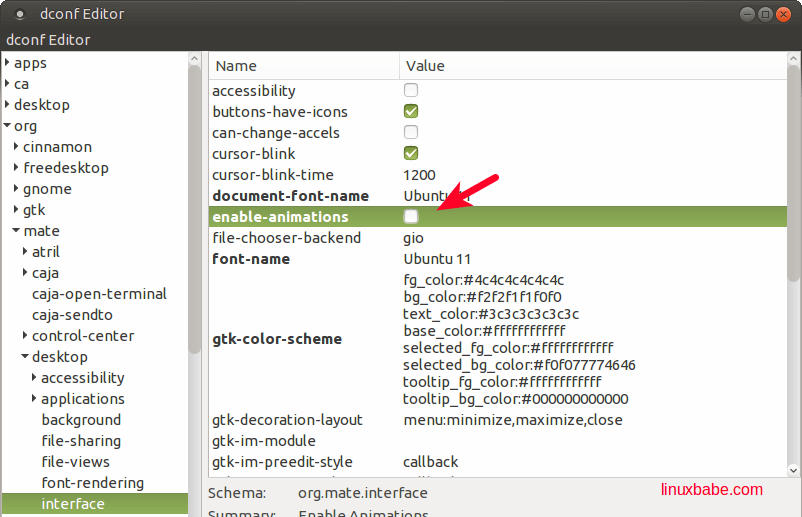Select the gtk-color-scheme row
Image resolution: width=802 pixels, height=517 pixels.
pyautogui.click(x=277, y=339)
